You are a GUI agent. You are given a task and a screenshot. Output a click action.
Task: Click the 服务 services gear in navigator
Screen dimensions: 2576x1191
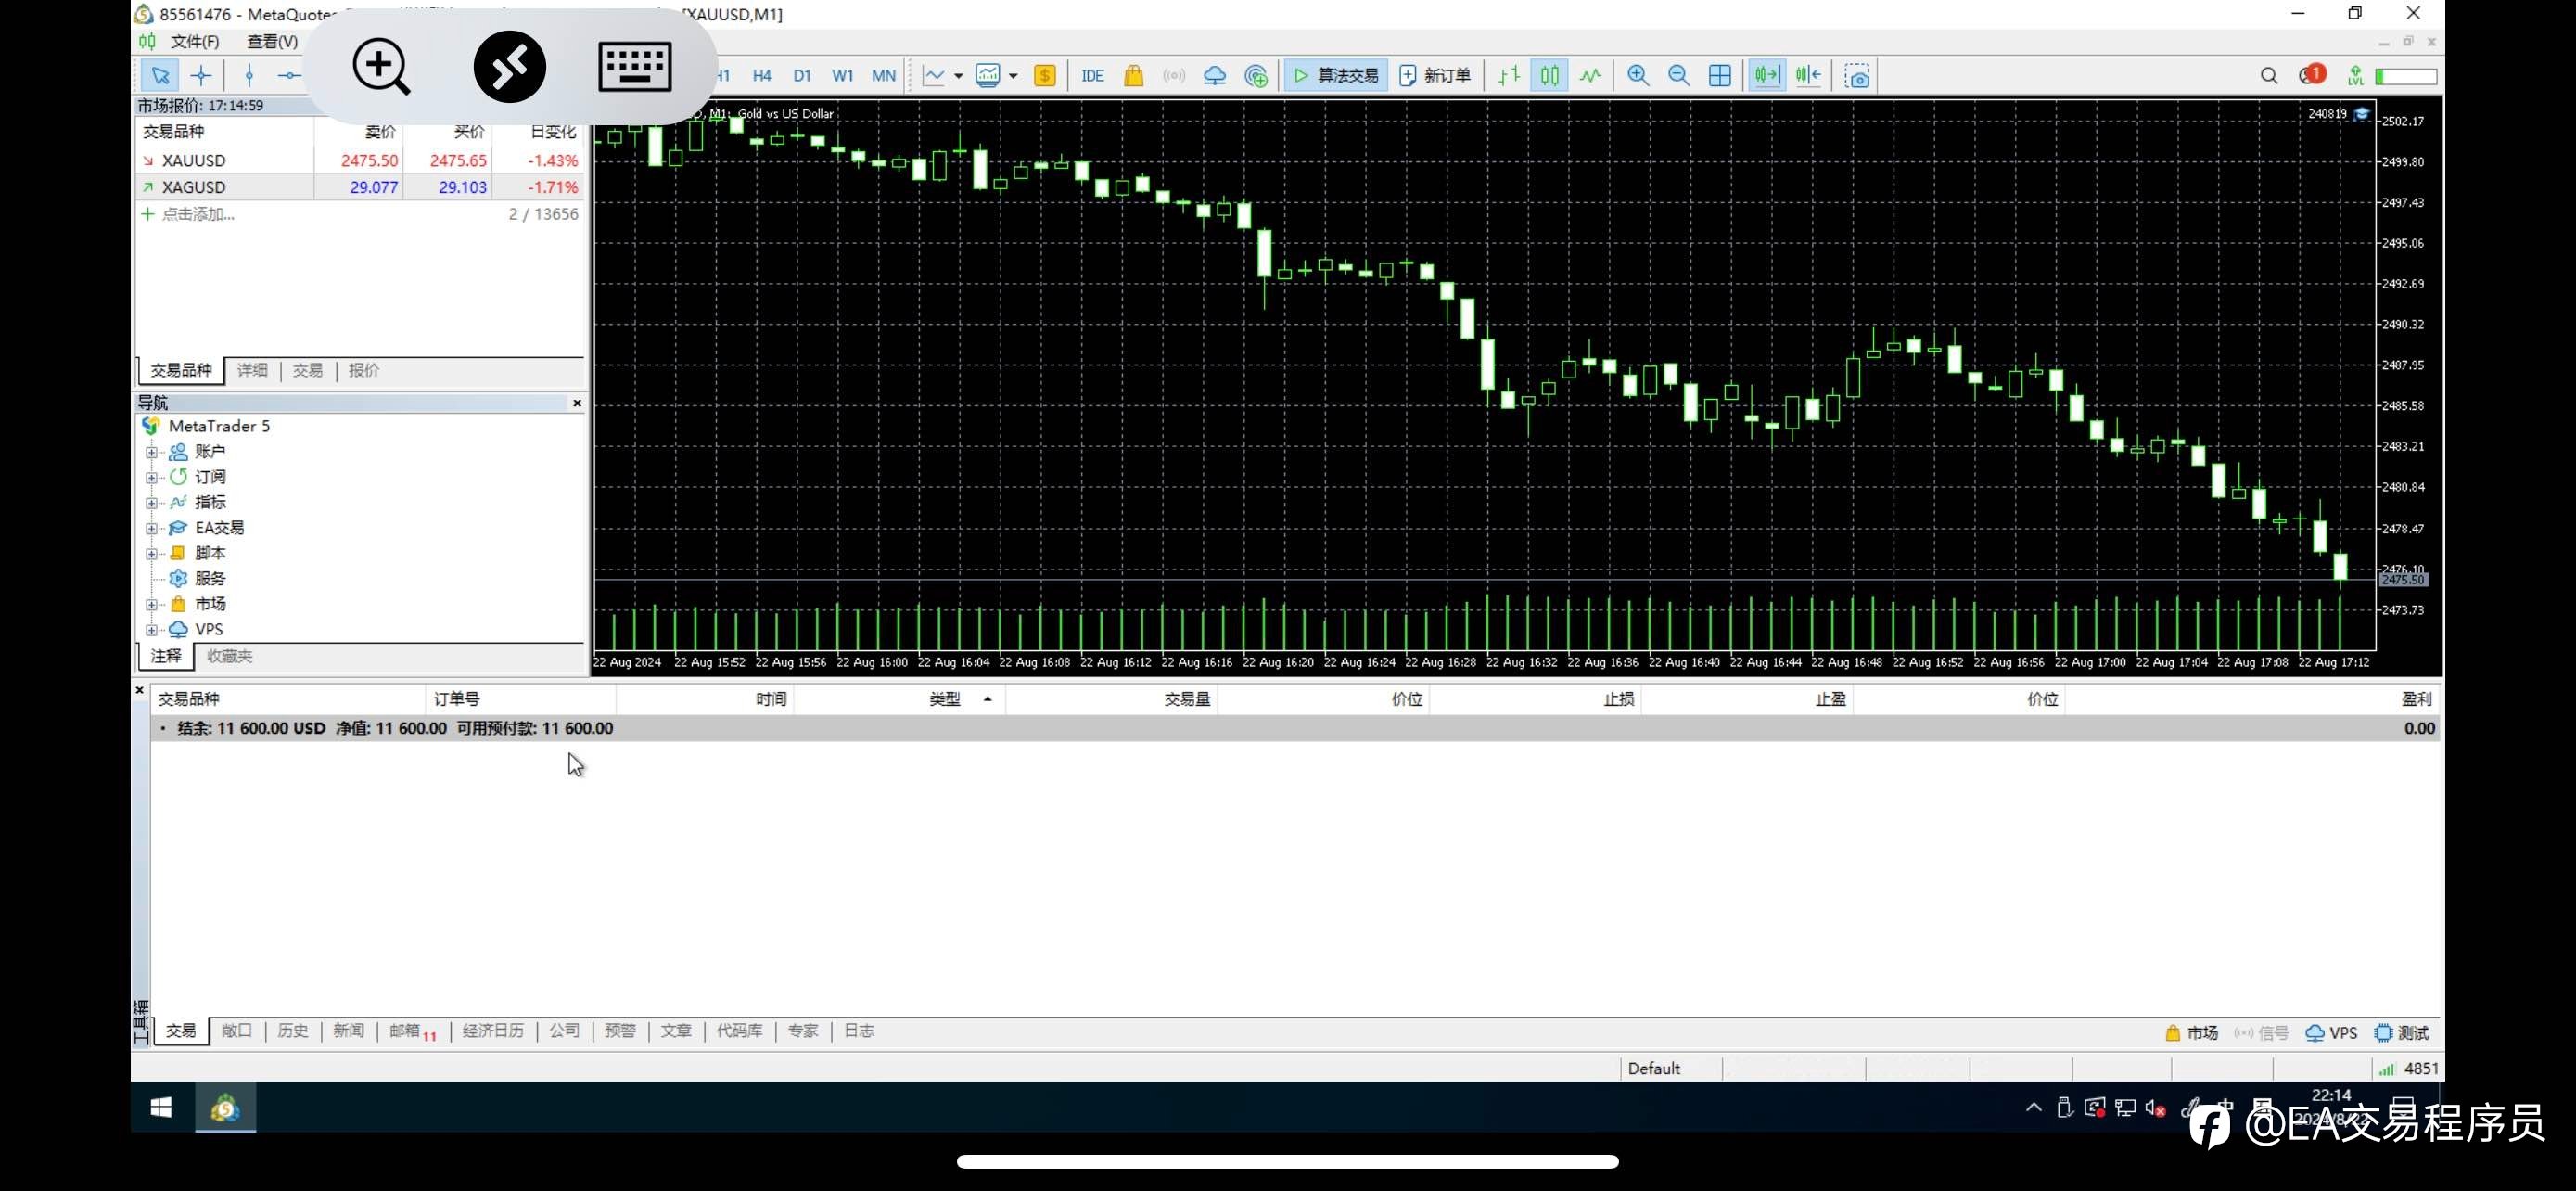click(x=178, y=578)
